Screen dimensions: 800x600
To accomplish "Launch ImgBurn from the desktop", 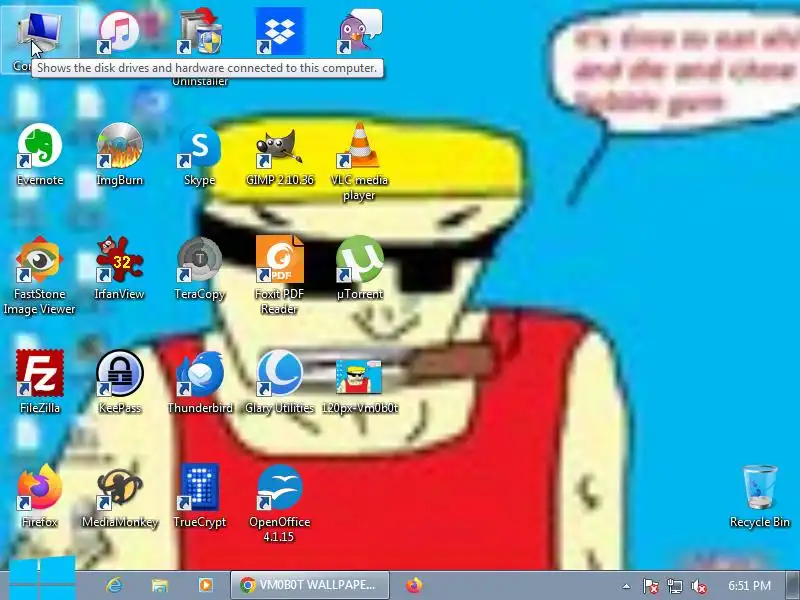I will [x=119, y=156].
